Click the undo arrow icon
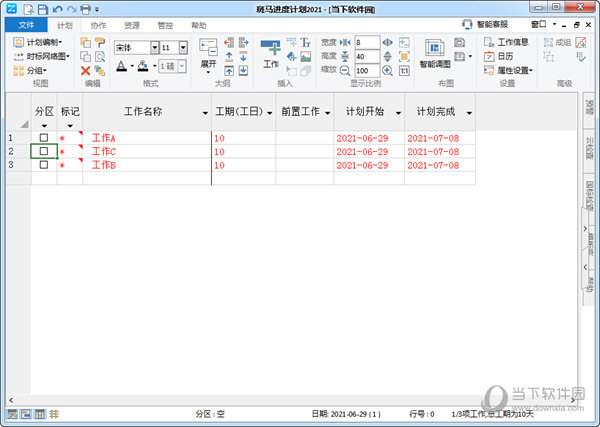Screen dimensions: 600x427 pyautogui.click(x=56, y=8)
